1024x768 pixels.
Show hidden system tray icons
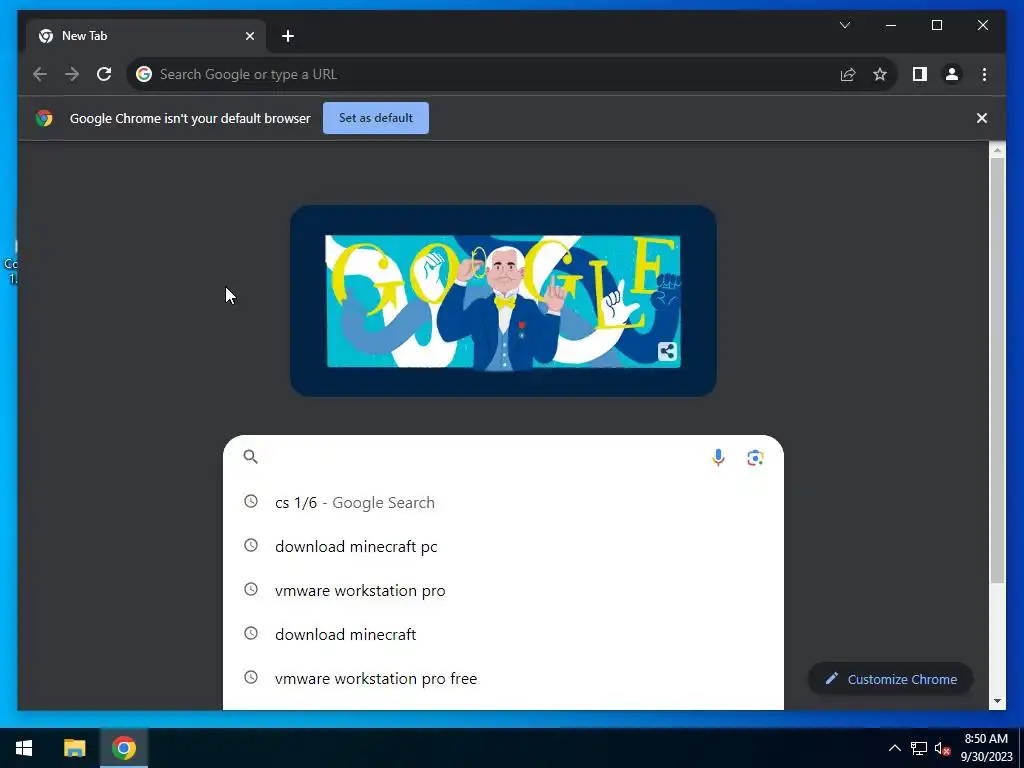tap(895, 748)
